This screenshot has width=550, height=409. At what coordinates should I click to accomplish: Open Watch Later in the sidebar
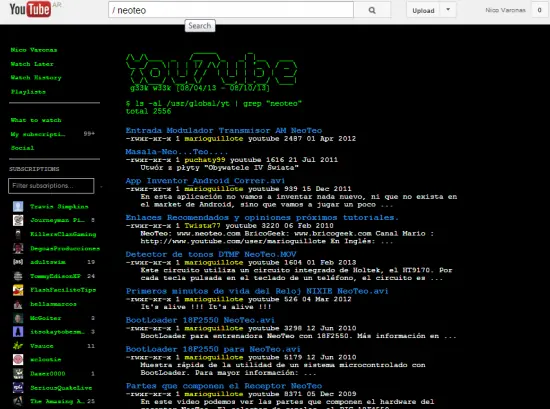[x=32, y=64]
